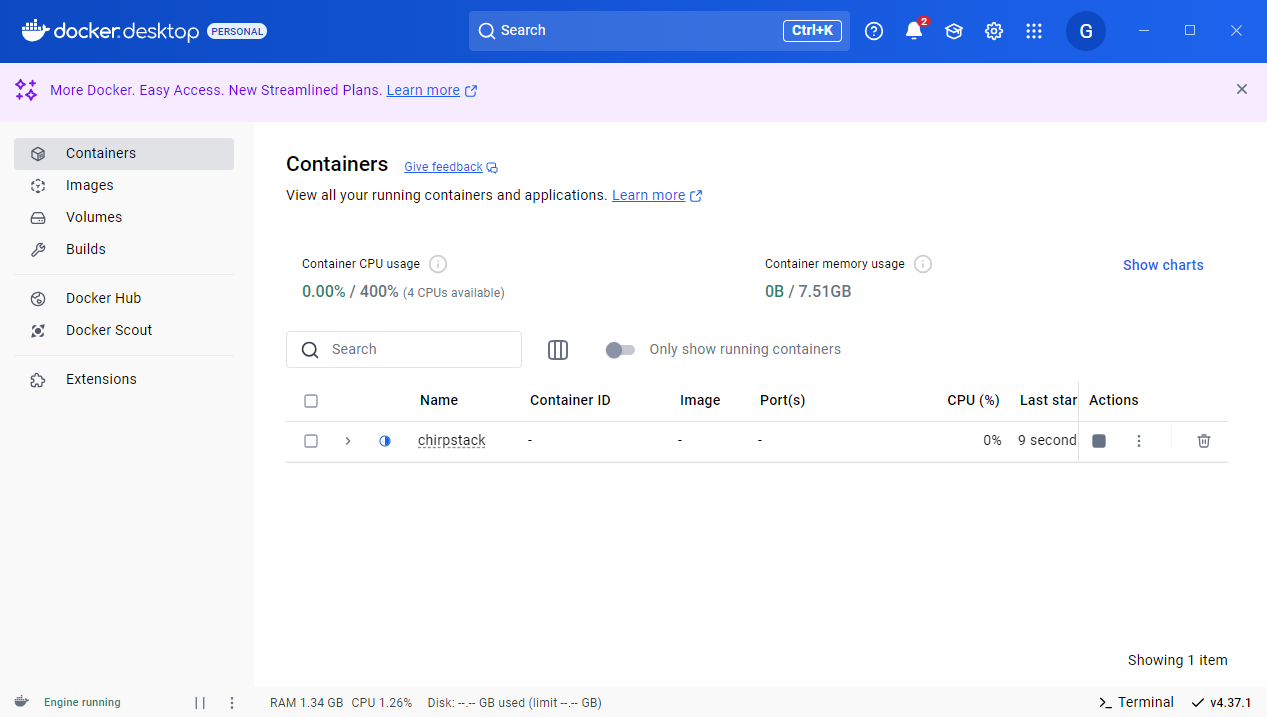This screenshot has width=1267, height=717.
Task: Open the chirpstack container link
Action: click(x=451, y=441)
